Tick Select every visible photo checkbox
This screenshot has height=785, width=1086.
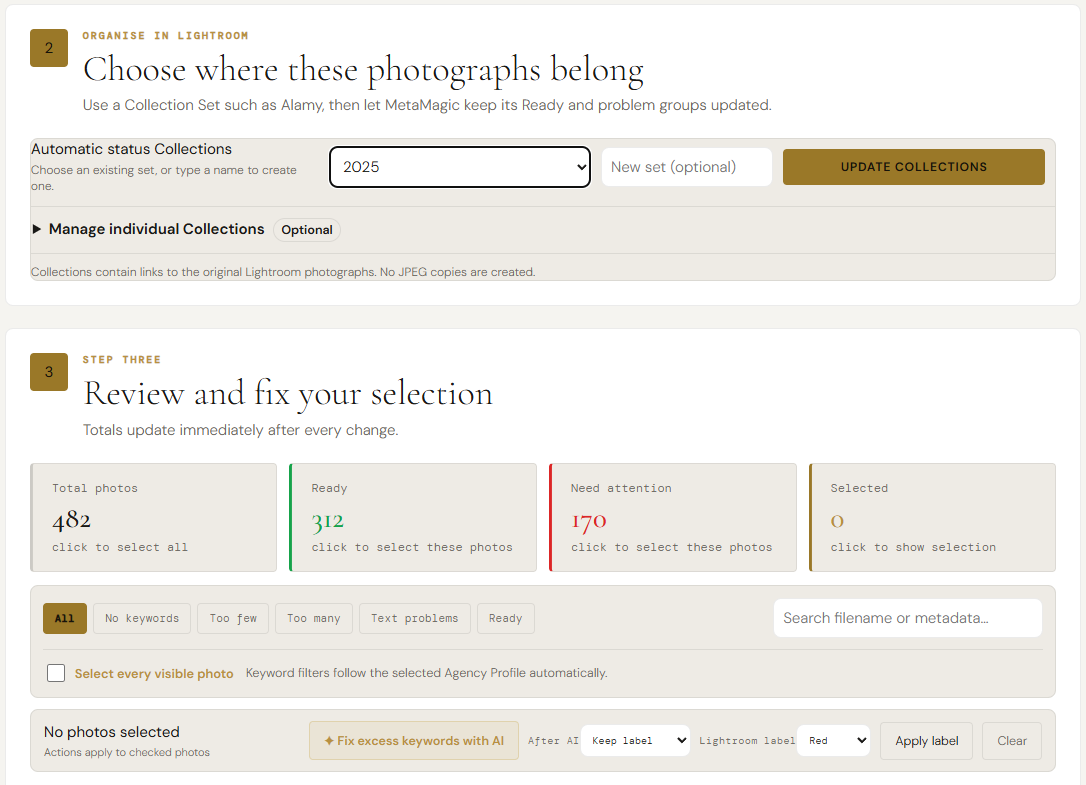(x=56, y=673)
